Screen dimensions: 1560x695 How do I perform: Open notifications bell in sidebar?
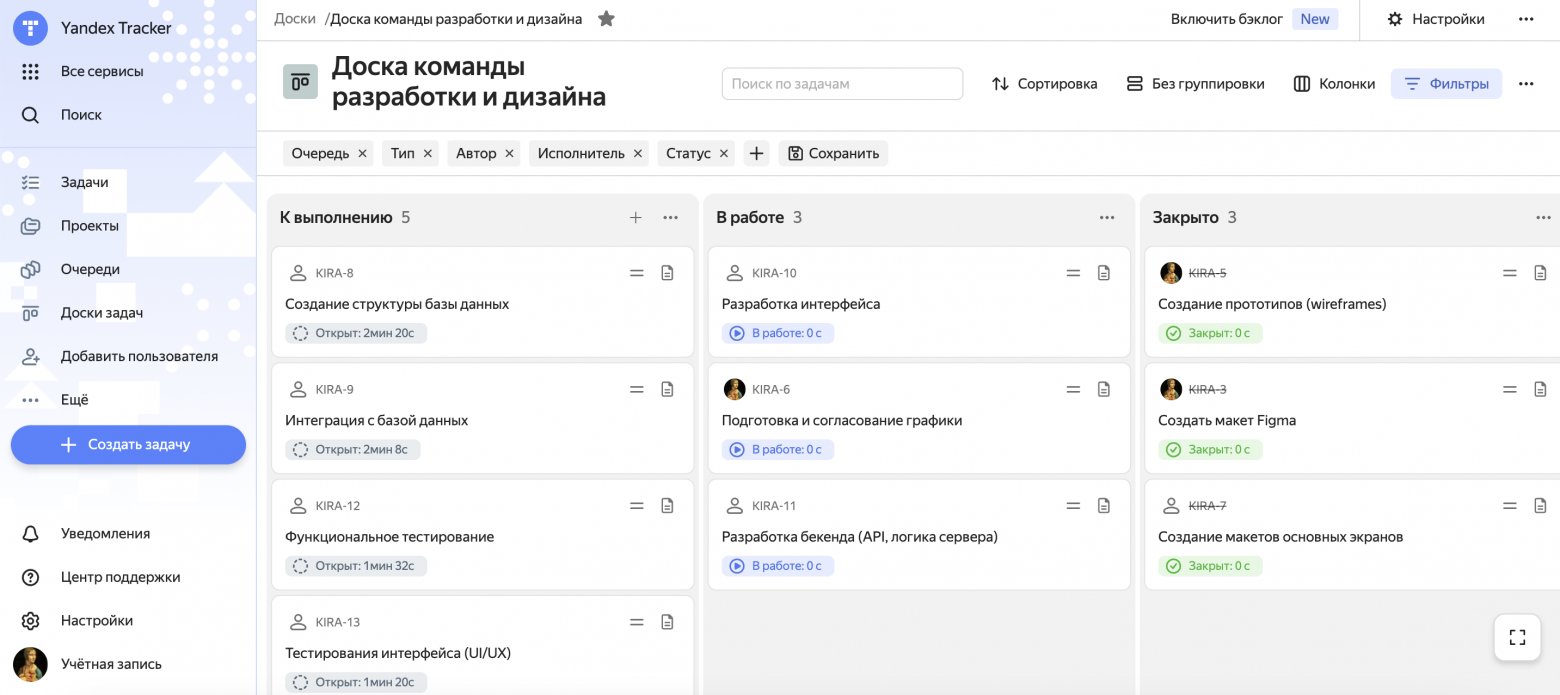point(30,533)
